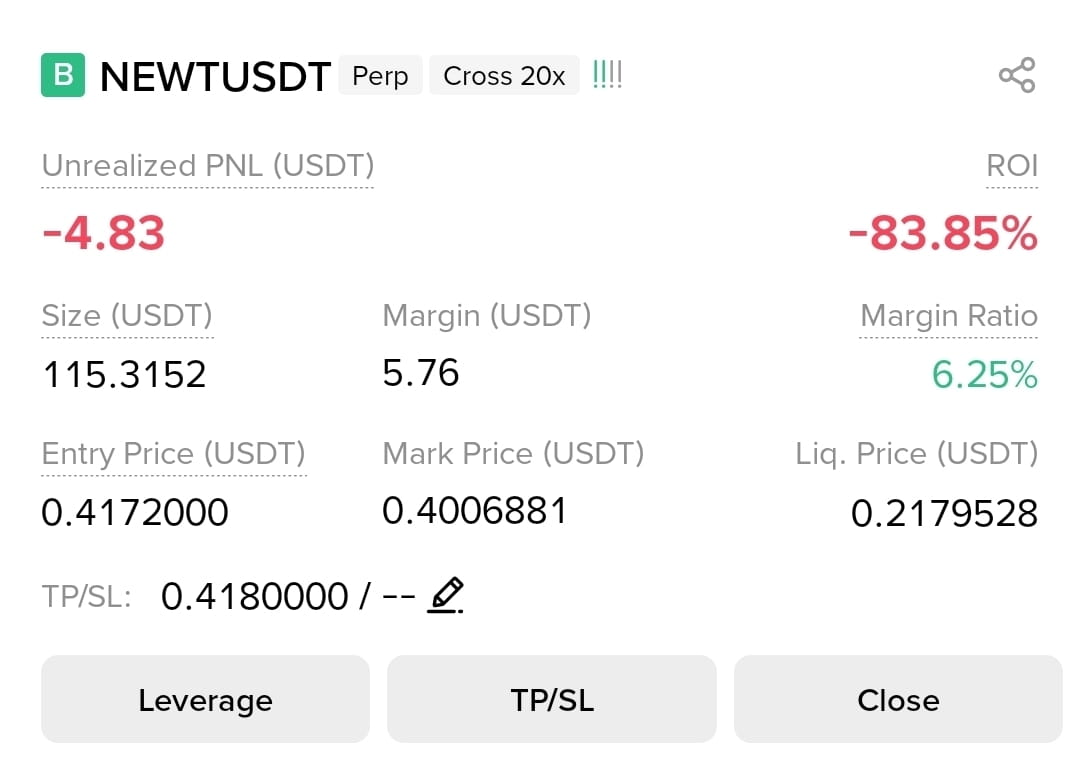Open the TP/SL button
The image size is (1080, 767).
point(552,700)
